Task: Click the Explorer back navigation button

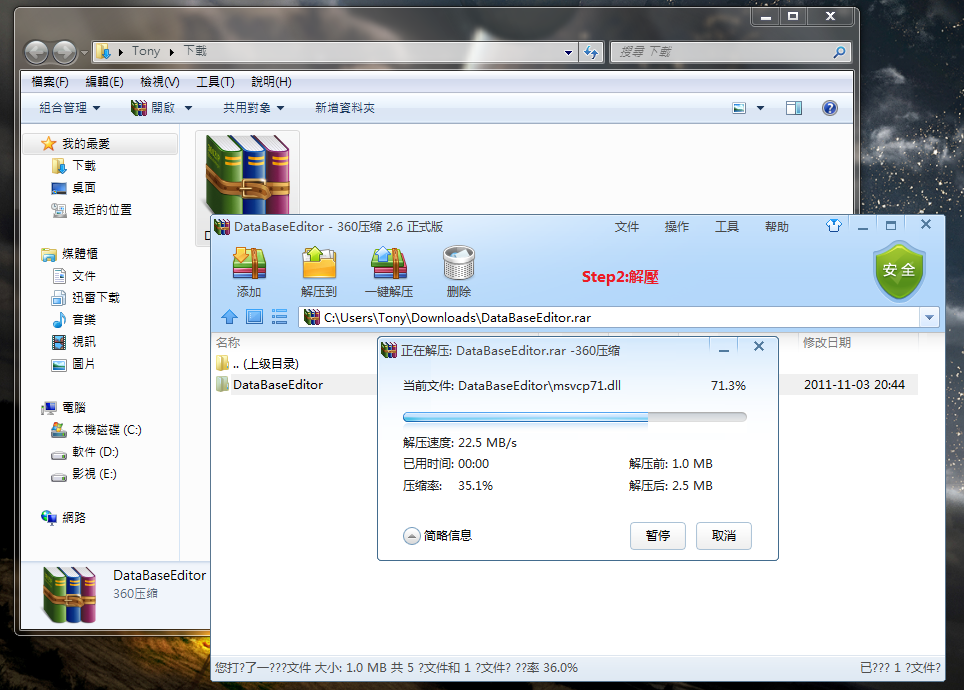Action: click(x=37, y=52)
